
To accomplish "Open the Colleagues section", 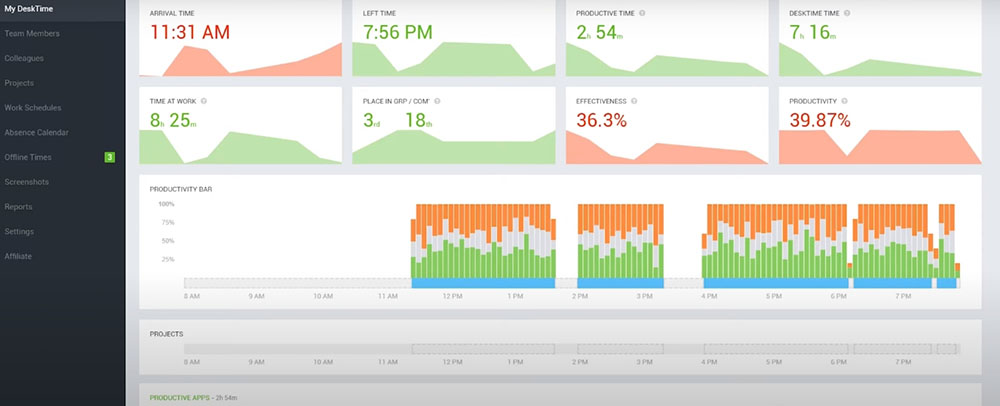I will (x=24, y=58).
